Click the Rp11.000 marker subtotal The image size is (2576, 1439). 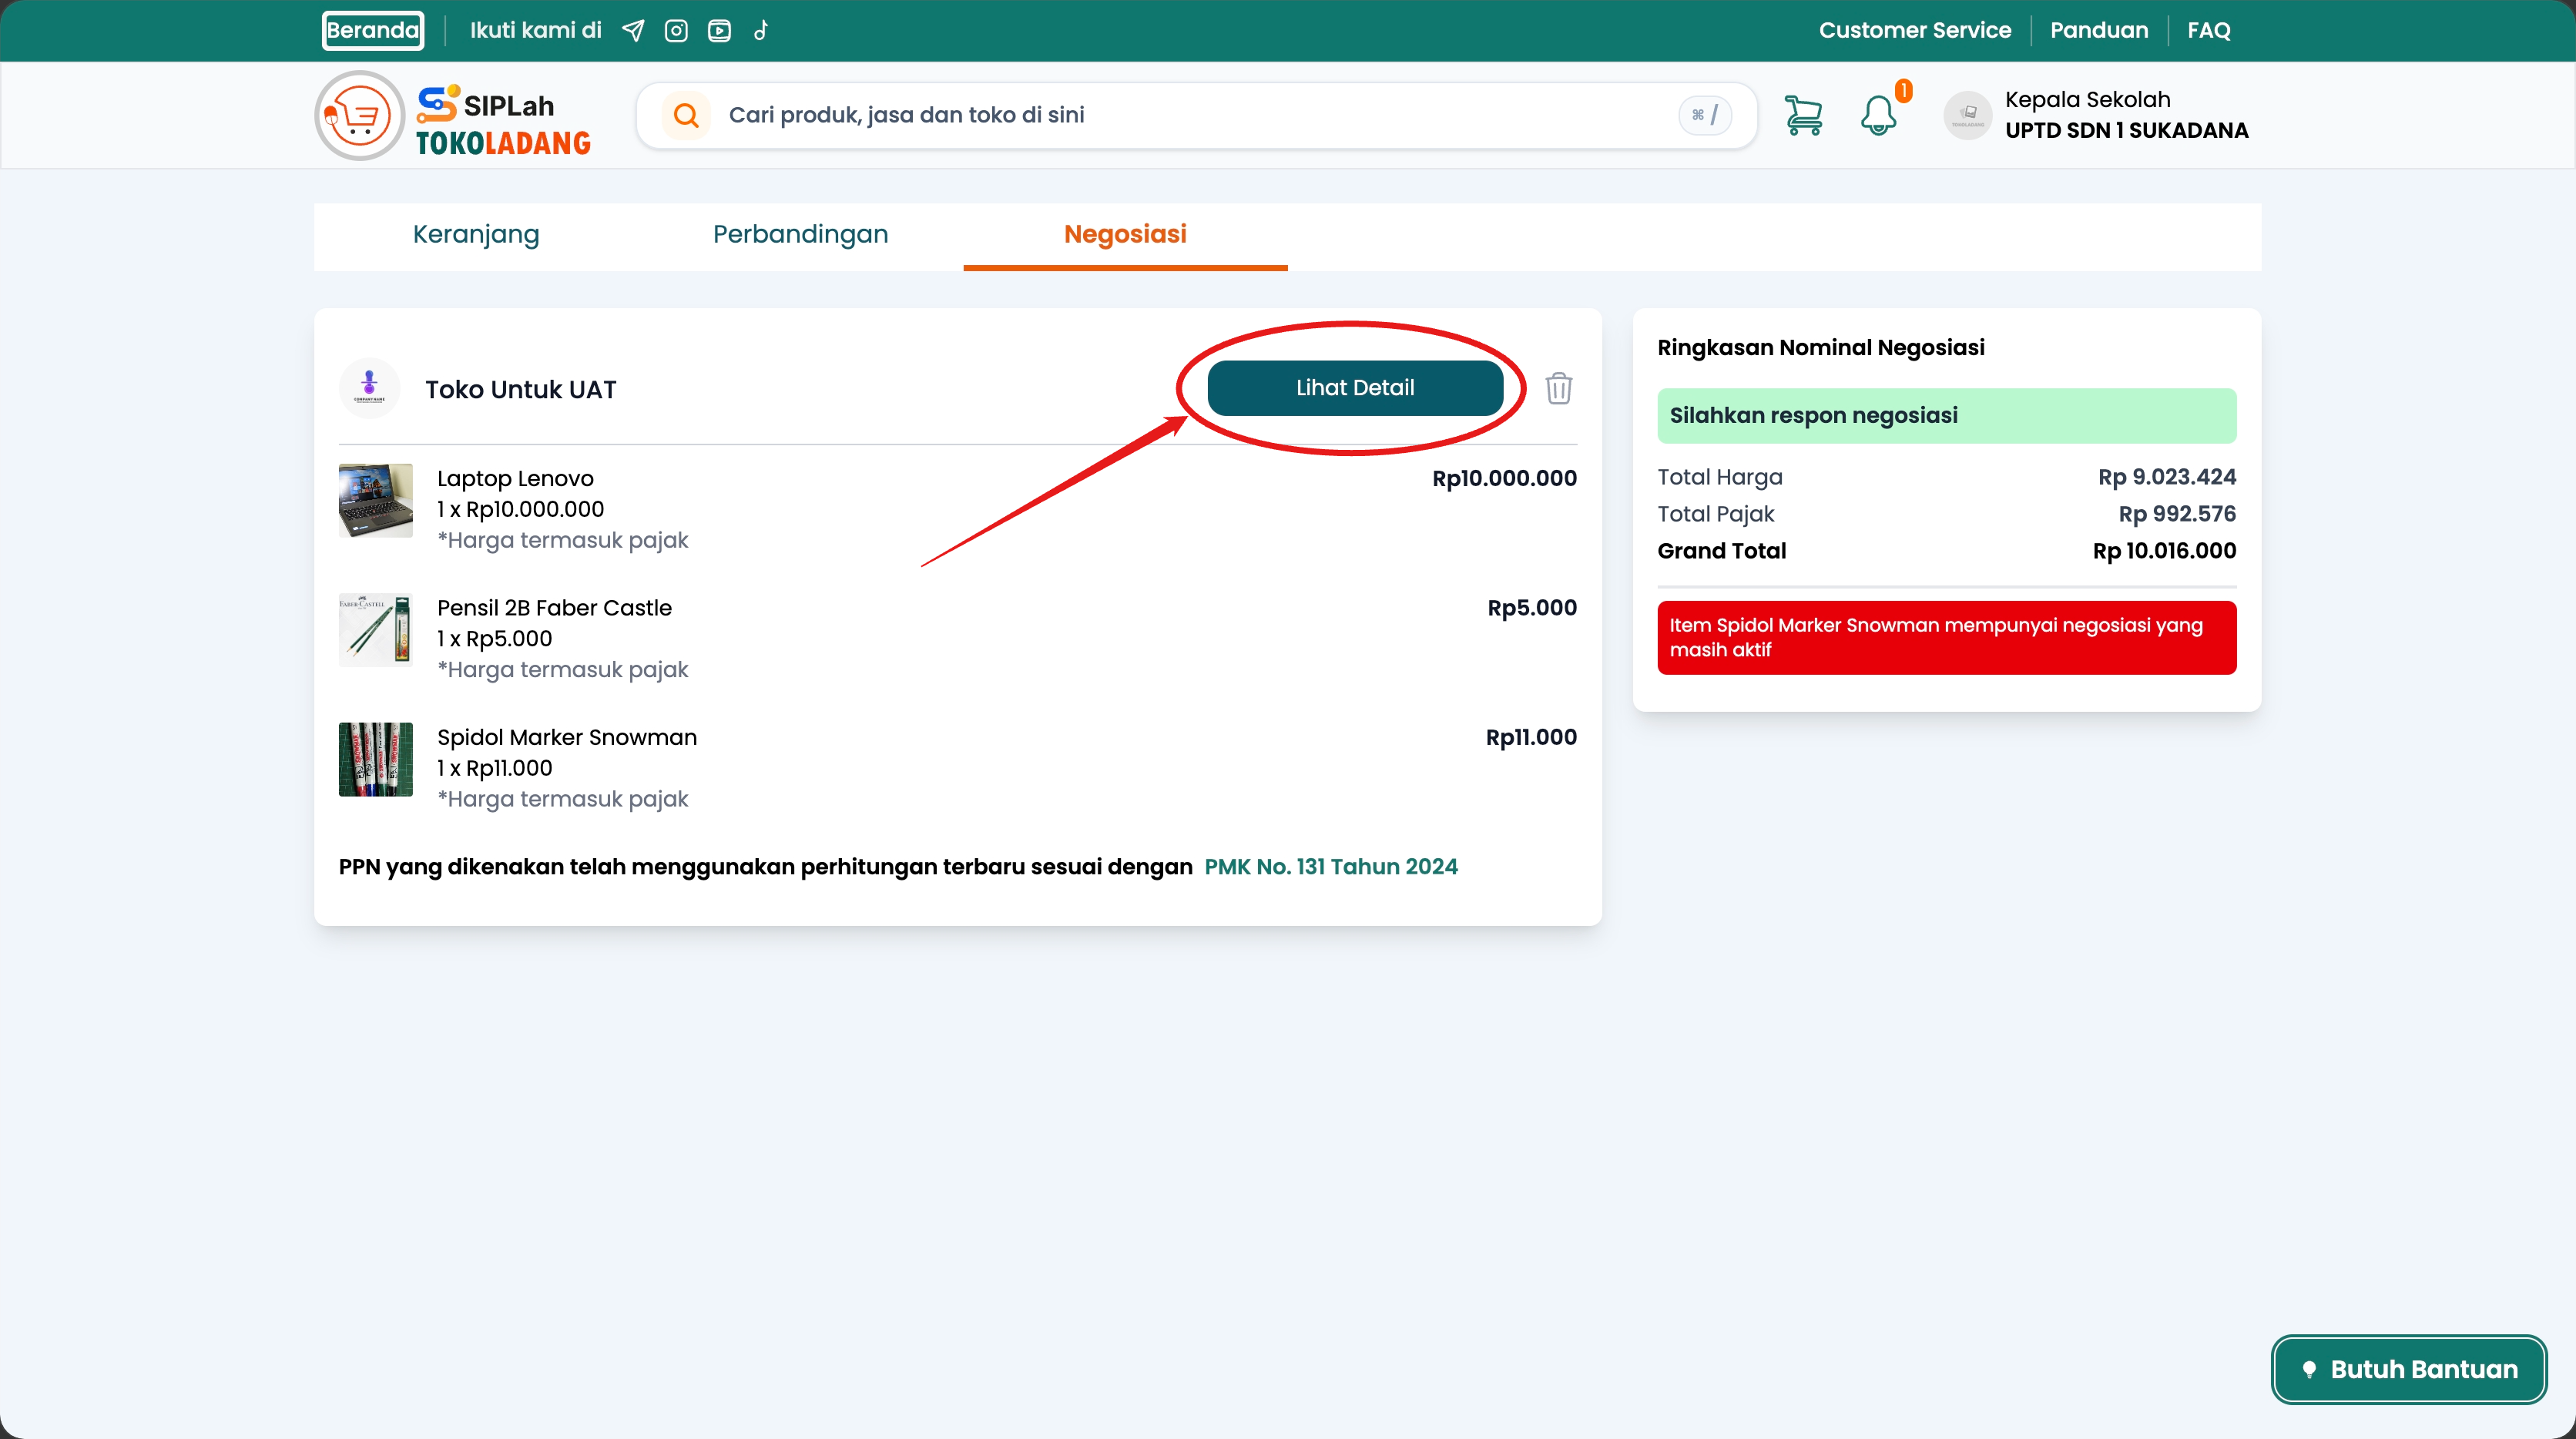click(1531, 738)
